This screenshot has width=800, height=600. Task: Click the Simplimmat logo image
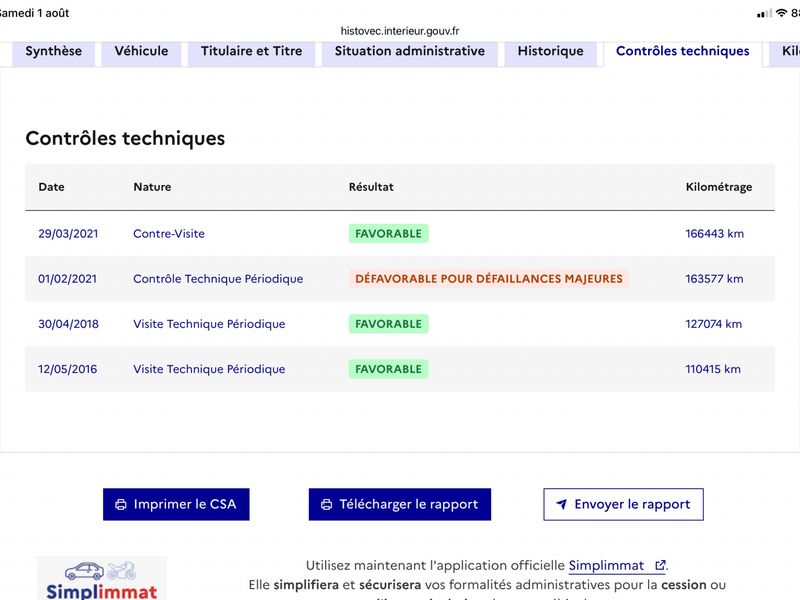point(102,579)
